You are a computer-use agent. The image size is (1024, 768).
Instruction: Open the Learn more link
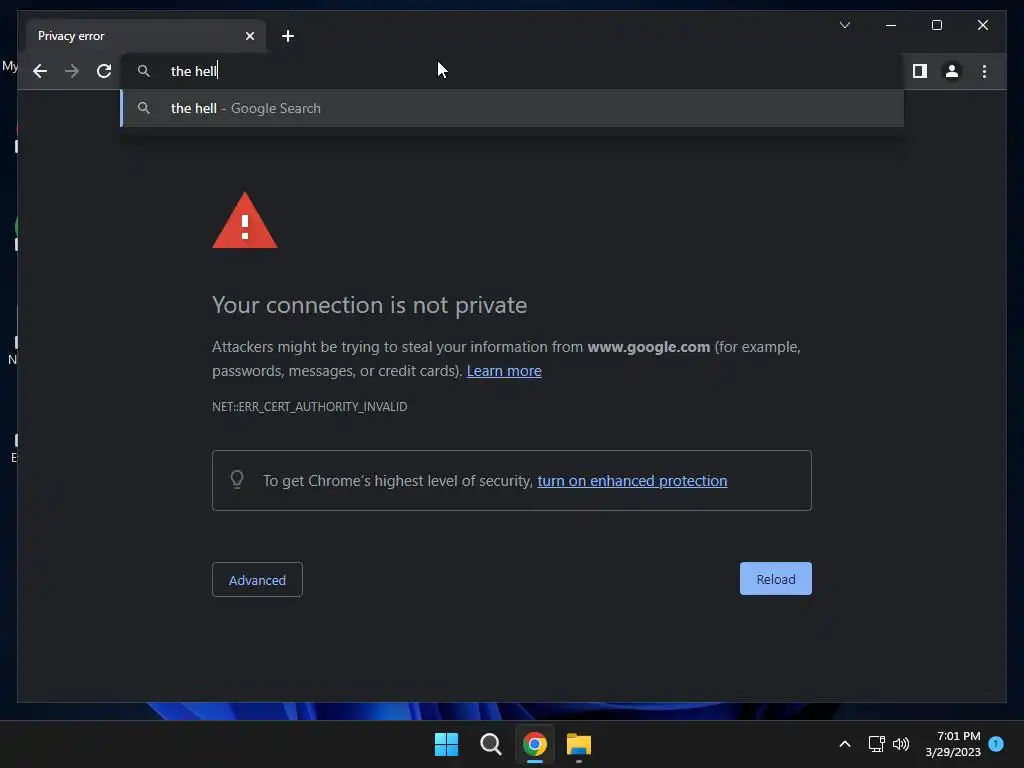(504, 371)
